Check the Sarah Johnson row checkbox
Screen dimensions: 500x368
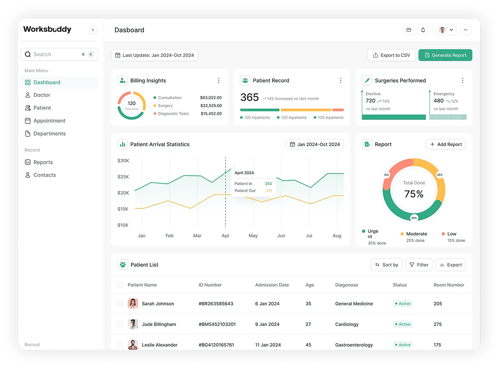click(120, 303)
